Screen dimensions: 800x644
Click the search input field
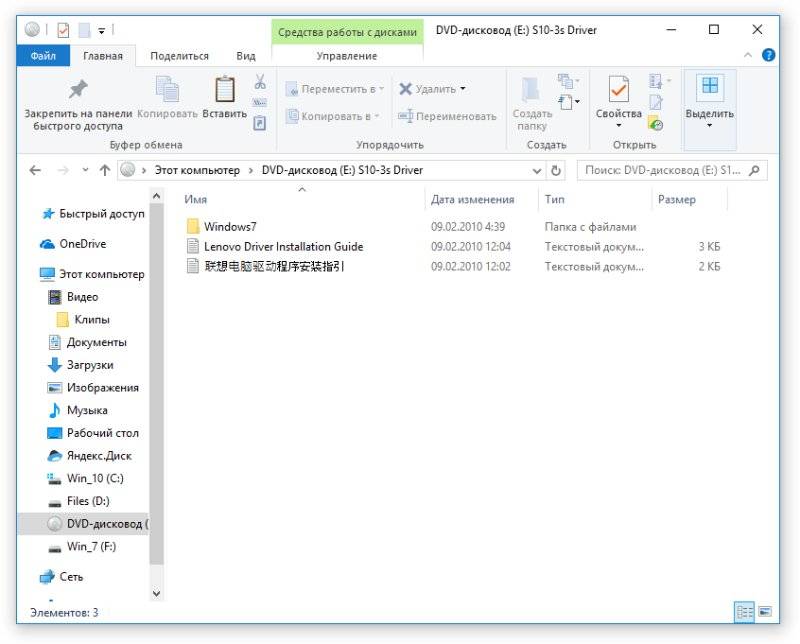(663, 170)
